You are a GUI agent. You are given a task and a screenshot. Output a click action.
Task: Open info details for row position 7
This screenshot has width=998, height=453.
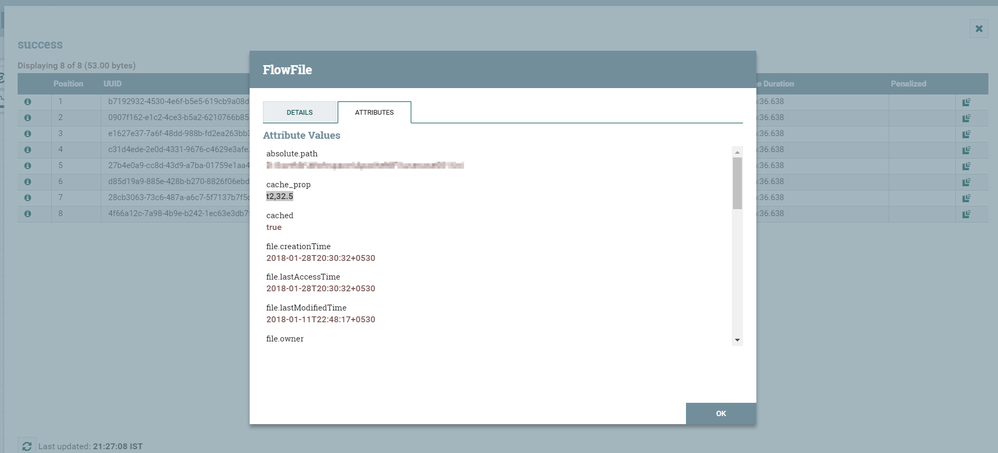click(27, 198)
